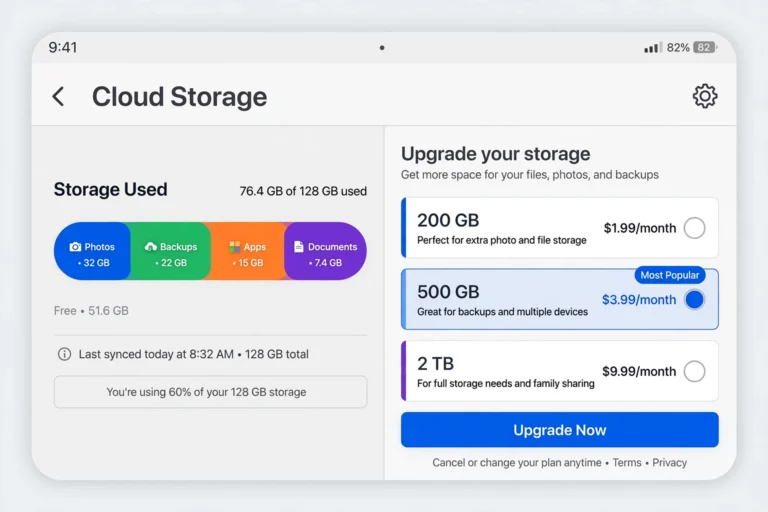Click the 9:41 clock in status bar
Image resolution: width=768 pixels, height=512 pixels.
tap(63, 48)
